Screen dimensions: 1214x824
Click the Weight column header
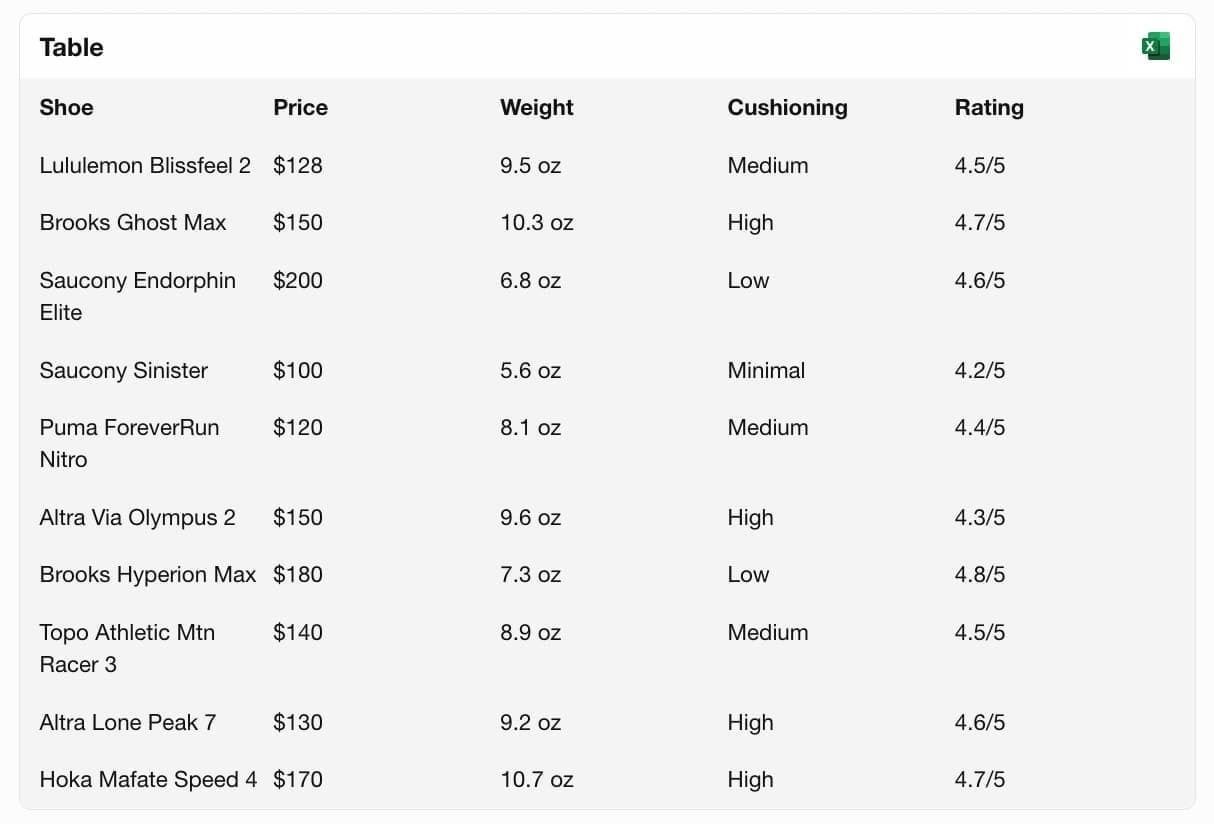(536, 107)
